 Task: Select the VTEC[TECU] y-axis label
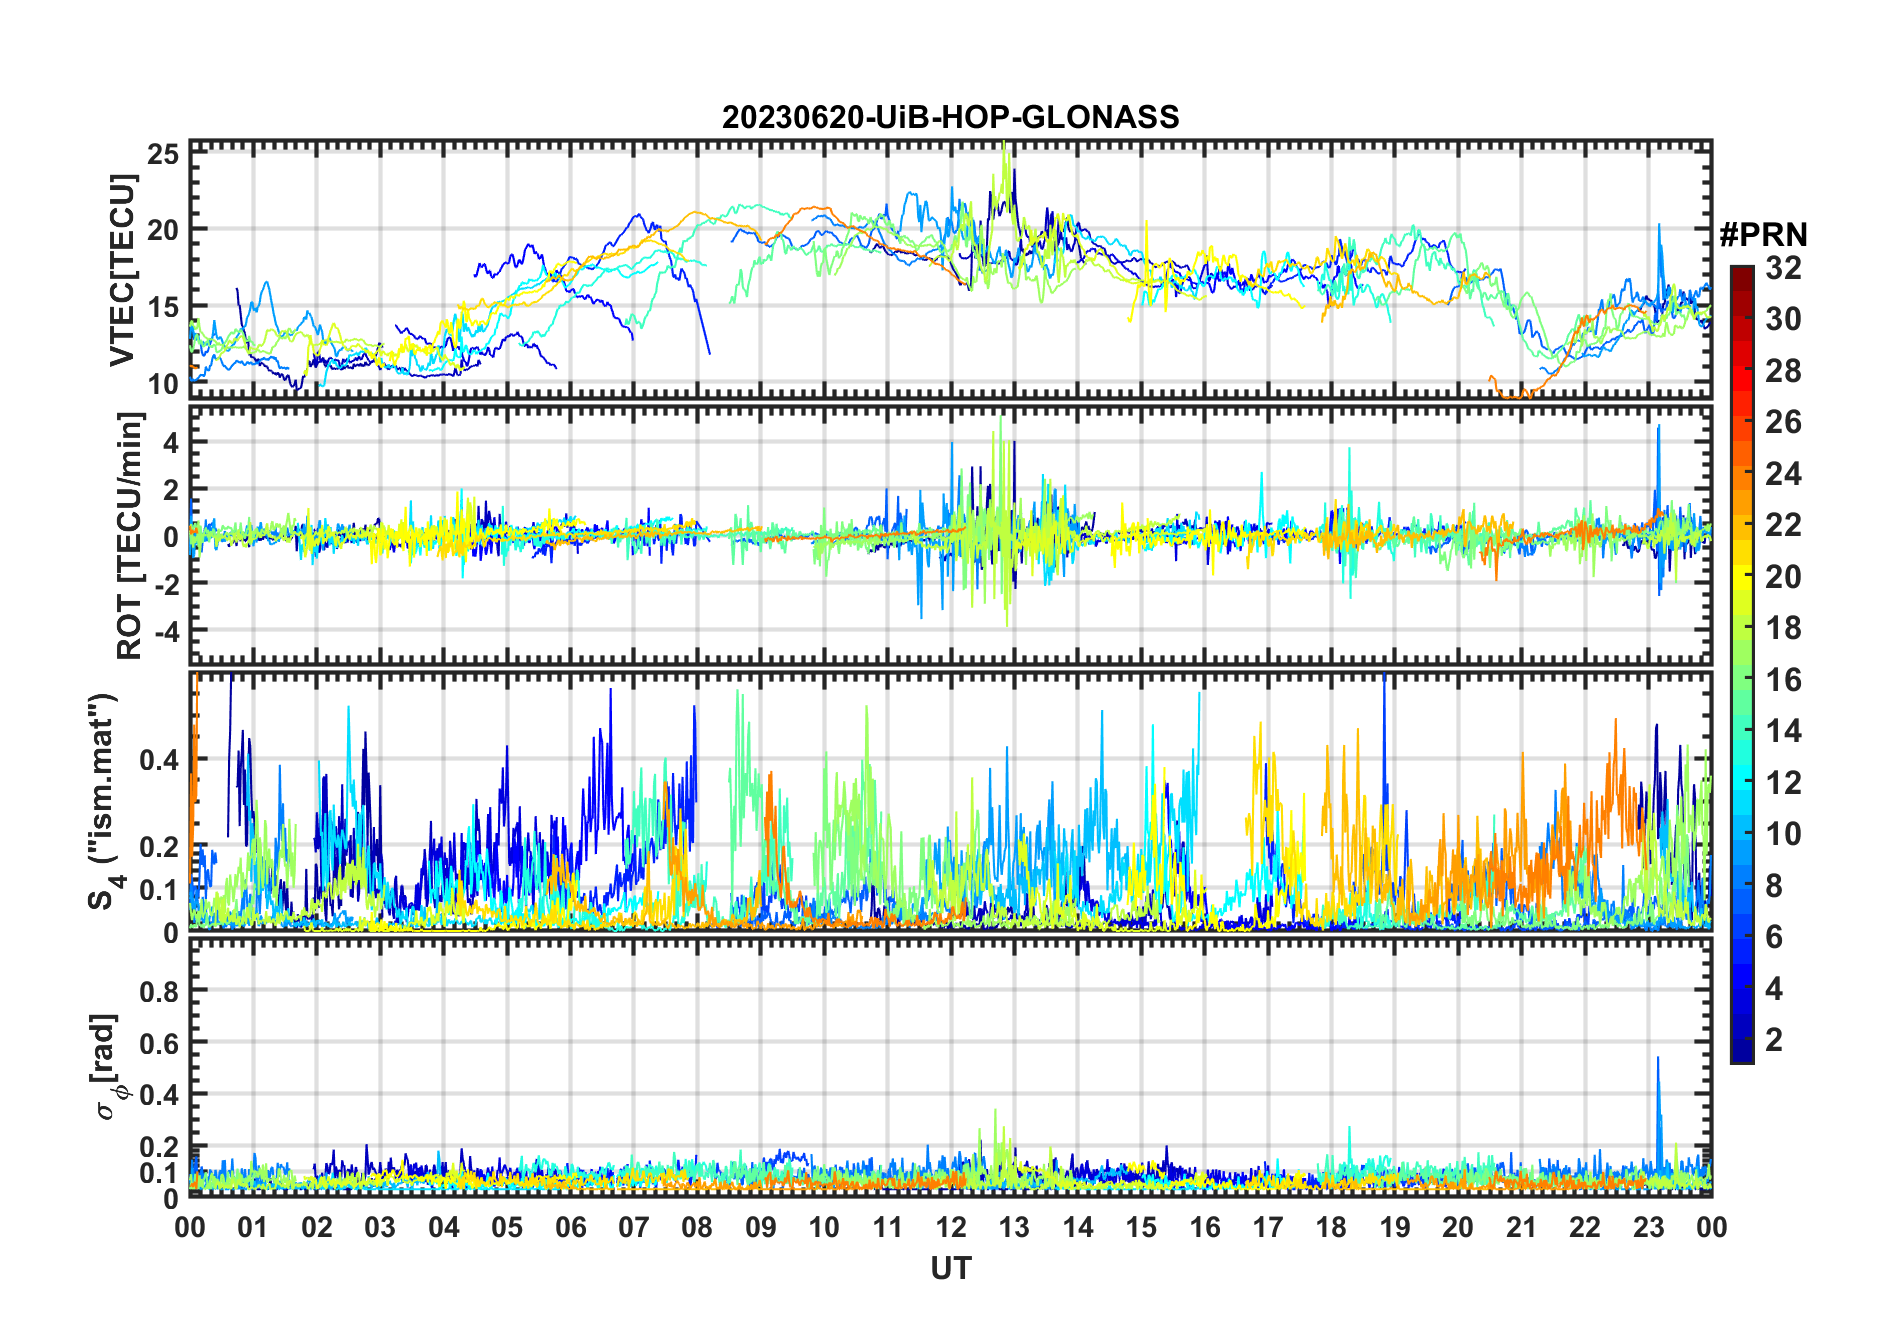pyautogui.click(x=122, y=270)
